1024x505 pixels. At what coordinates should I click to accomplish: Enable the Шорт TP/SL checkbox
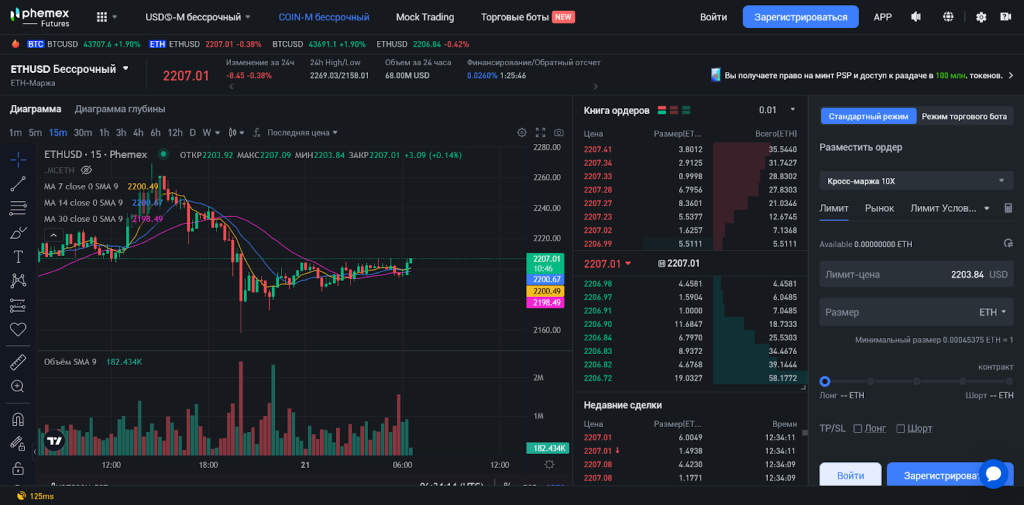[901, 428]
